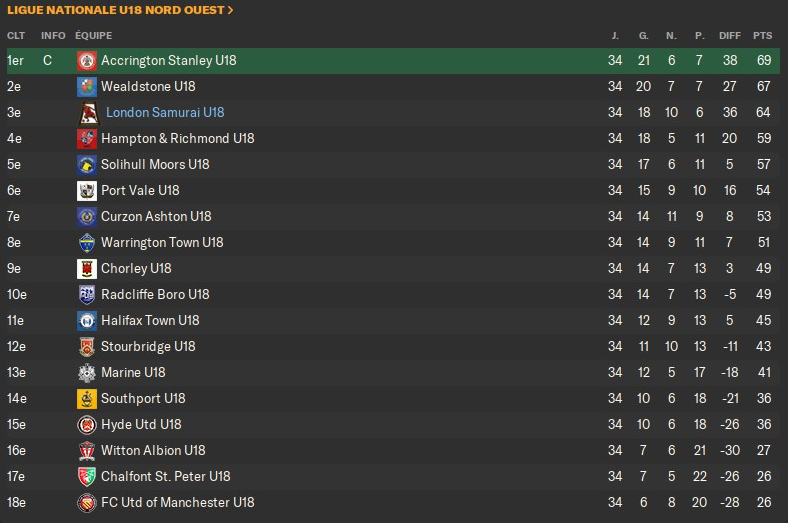Viewport: 788px width, 523px height.
Task: Click the Wealdstone U18 club crest
Action: click(x=87, y=87)
